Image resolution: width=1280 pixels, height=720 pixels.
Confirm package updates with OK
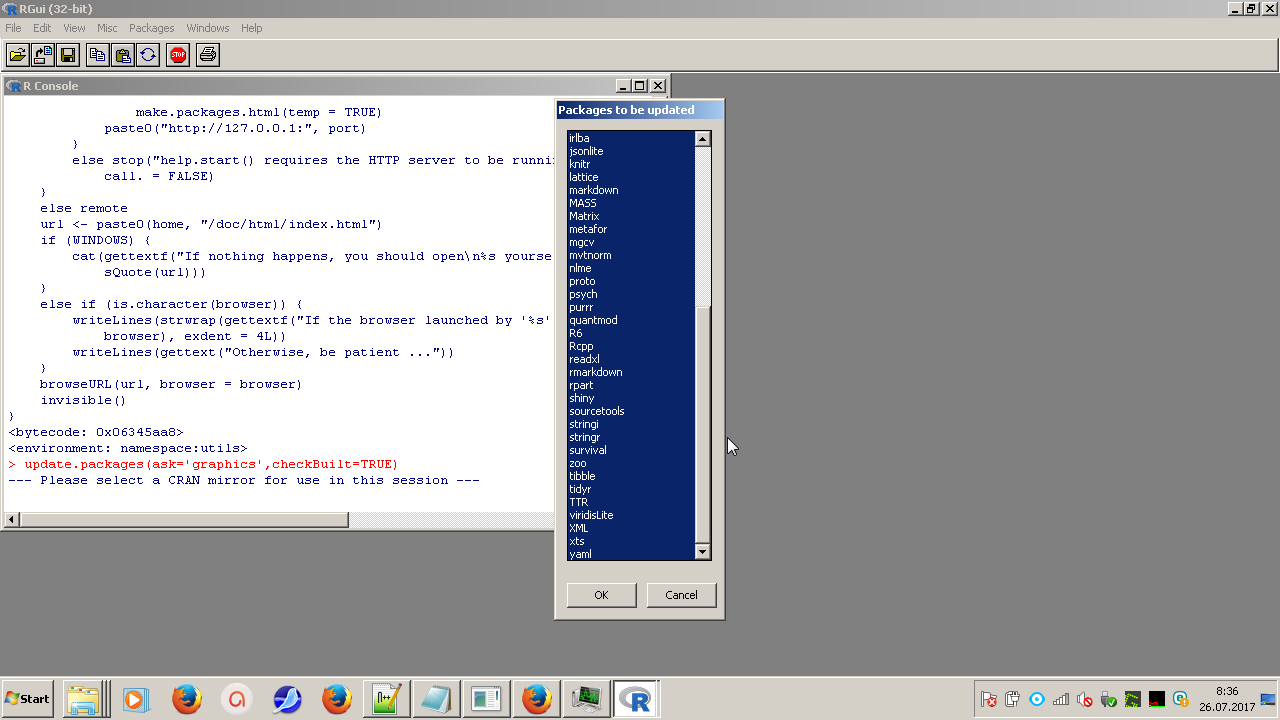click(x=601, y=595)
